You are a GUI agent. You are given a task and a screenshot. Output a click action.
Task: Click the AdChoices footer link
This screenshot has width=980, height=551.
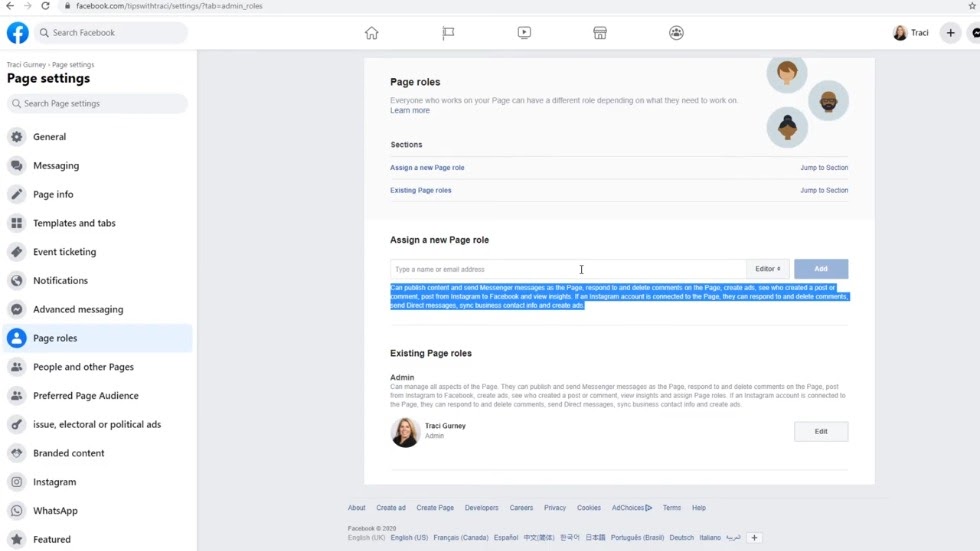(x=631, y=508)
